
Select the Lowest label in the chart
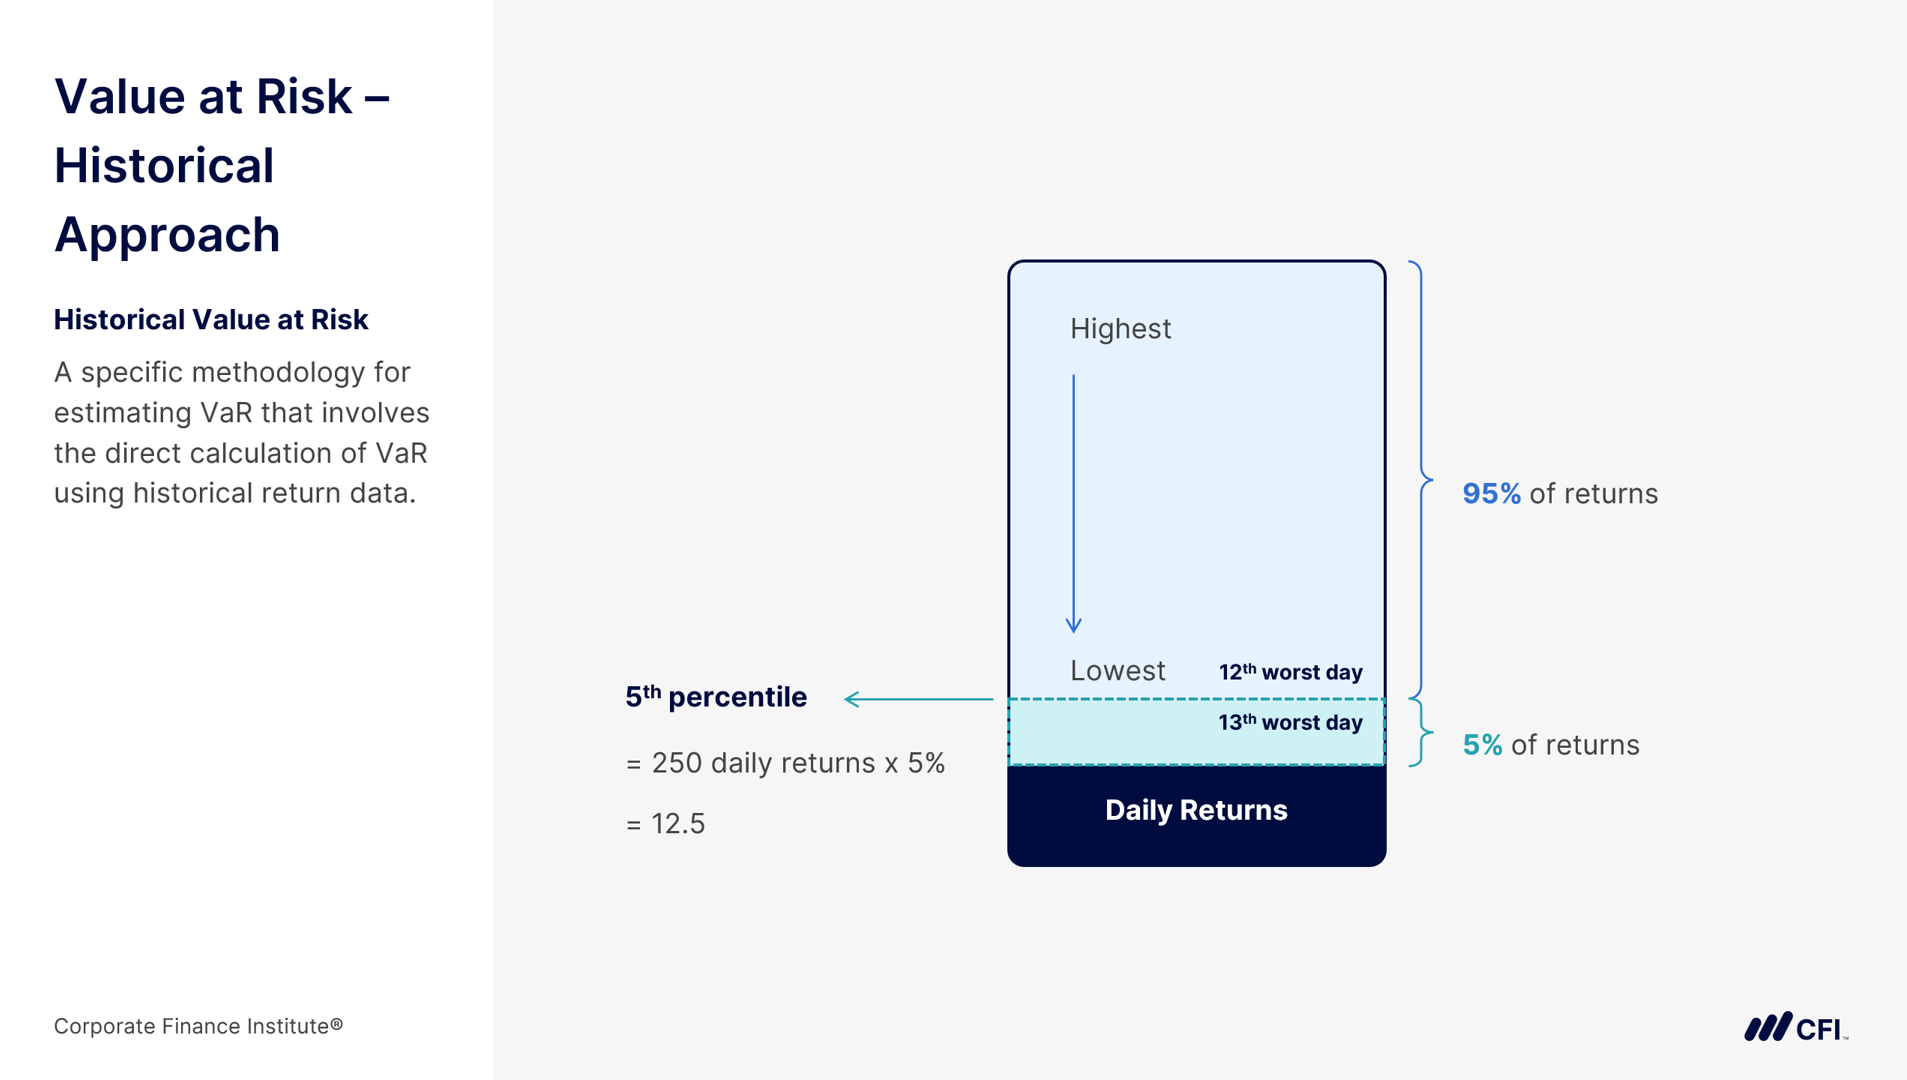1117,671
